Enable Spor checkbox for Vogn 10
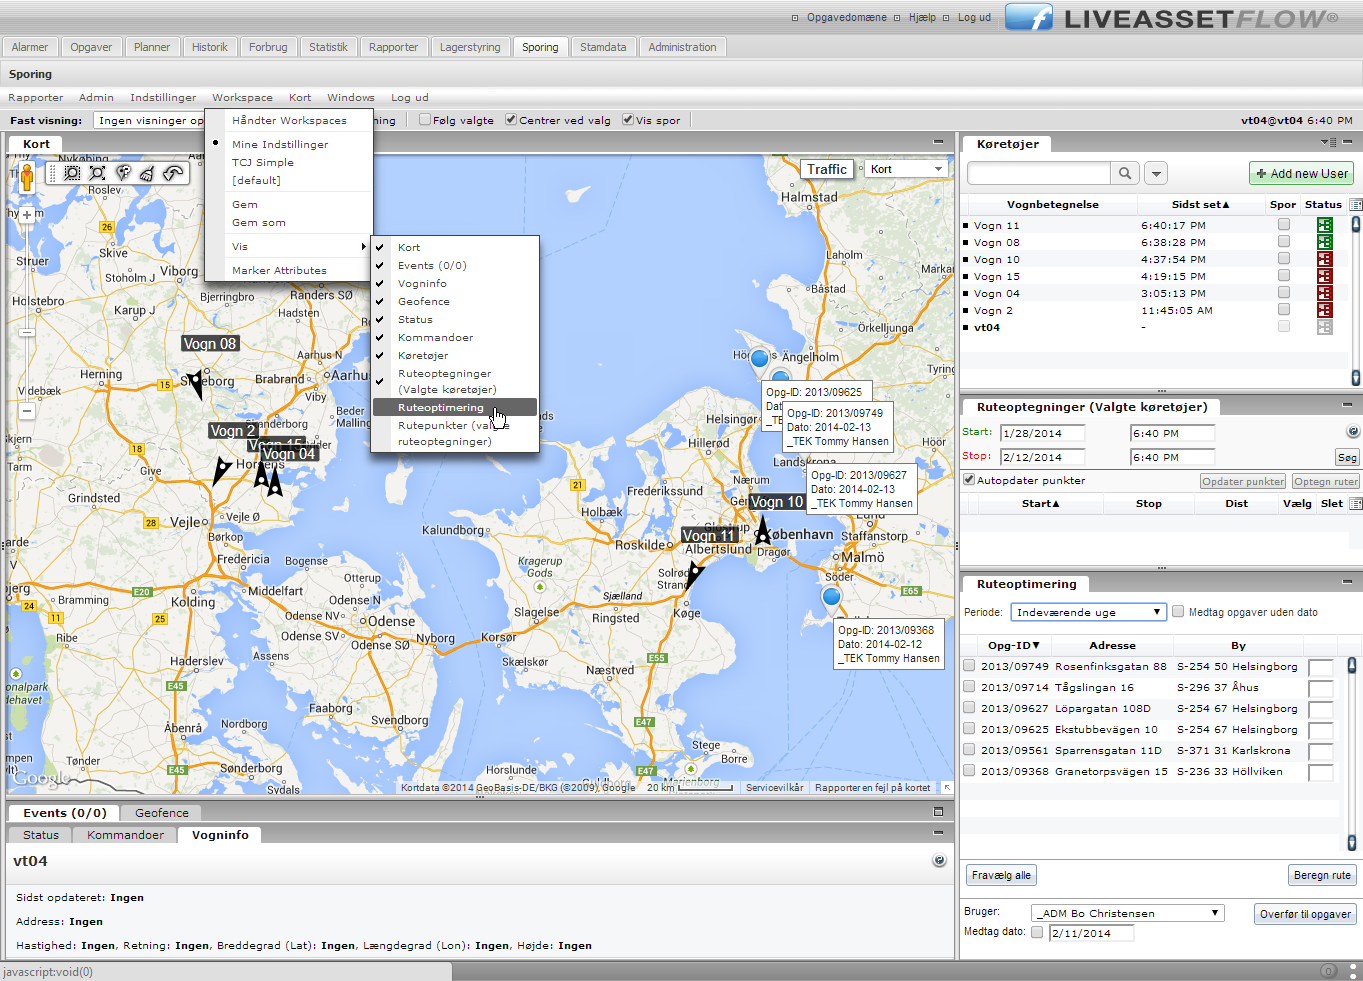 (x=1283, y=259)
